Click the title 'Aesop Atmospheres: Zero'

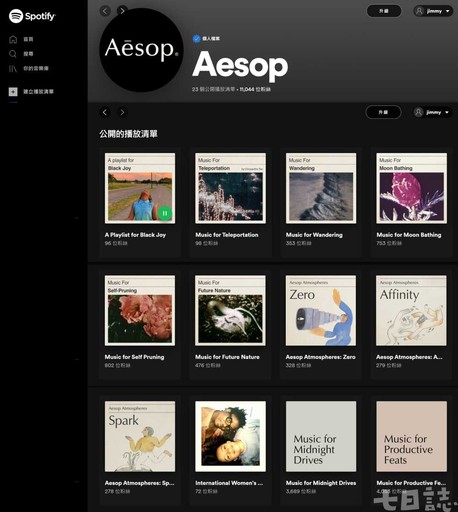coord(321,357)
